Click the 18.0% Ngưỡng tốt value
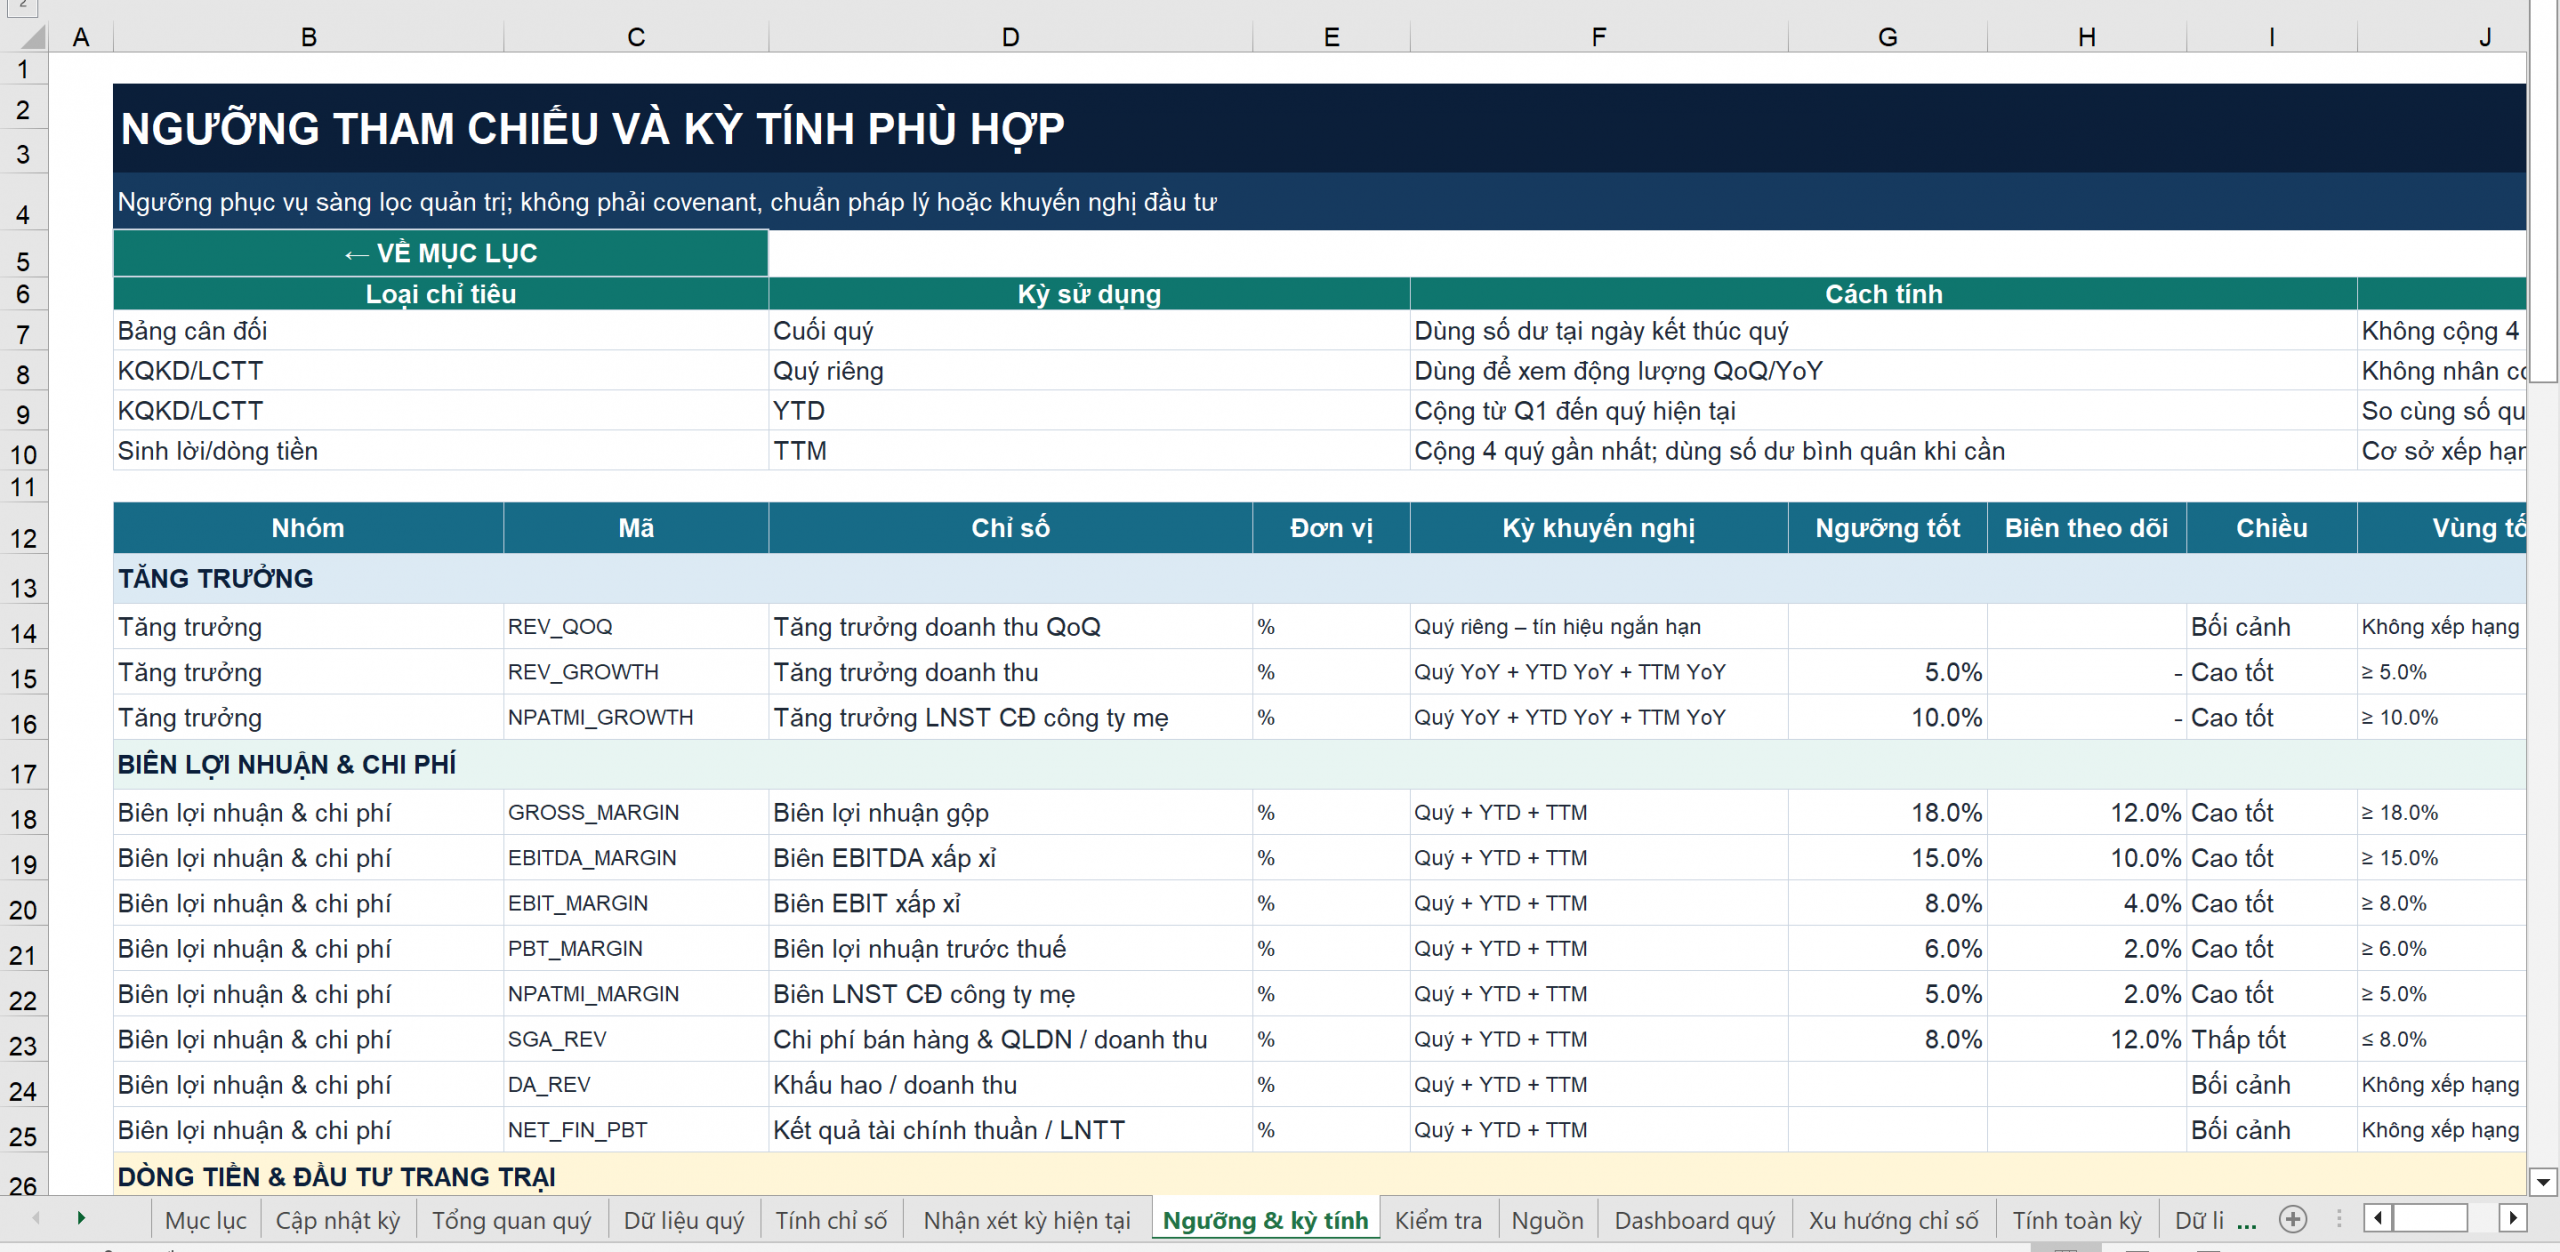Viewport: 2560px width, 1252px height. (x=1887, y=812)
